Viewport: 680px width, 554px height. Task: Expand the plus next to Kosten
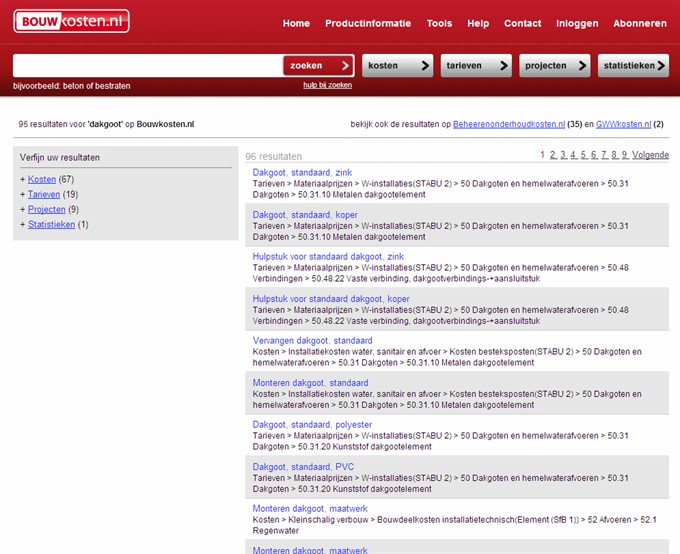23,179
